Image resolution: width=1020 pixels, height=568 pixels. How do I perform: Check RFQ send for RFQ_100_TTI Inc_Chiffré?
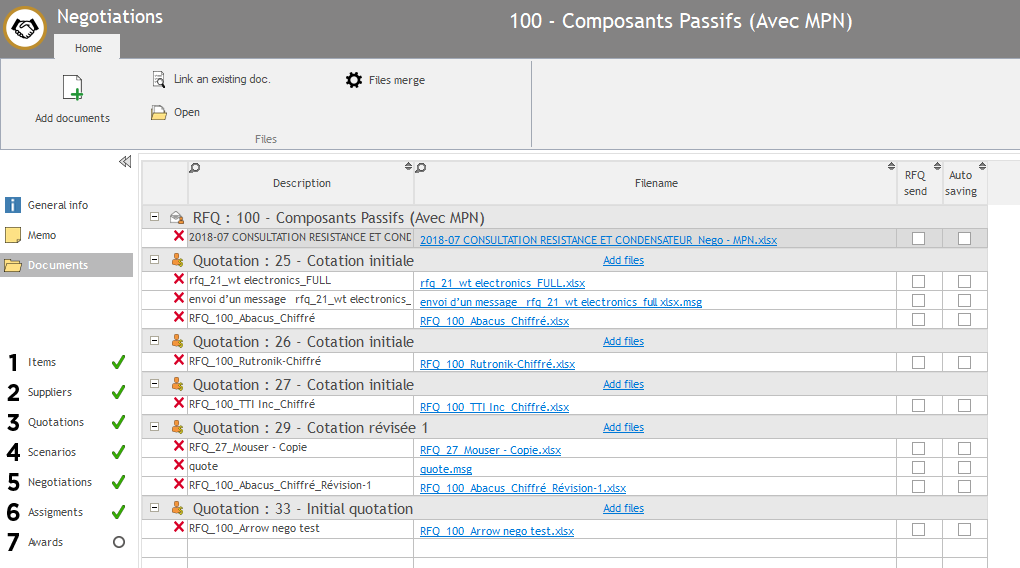pyautogui.click(x=918, y=406)
